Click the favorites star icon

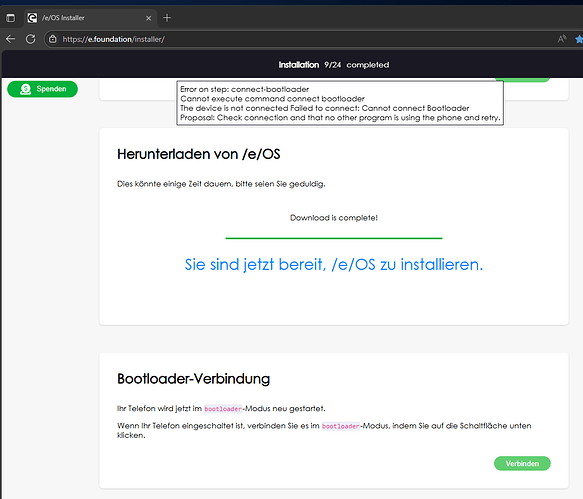coord(579,39)
